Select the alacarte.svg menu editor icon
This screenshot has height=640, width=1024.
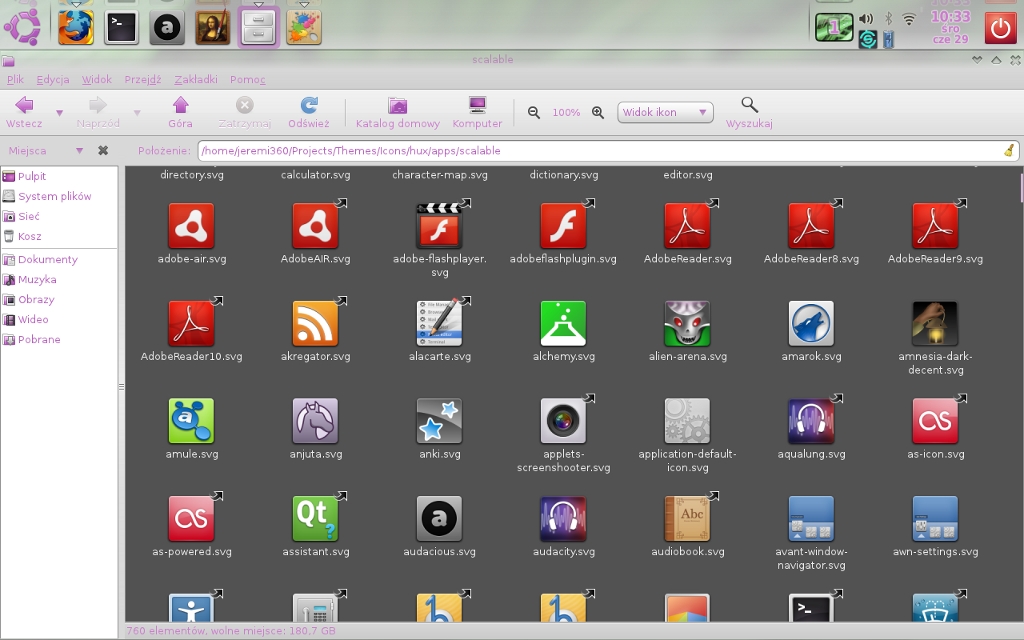coord(440,323)
